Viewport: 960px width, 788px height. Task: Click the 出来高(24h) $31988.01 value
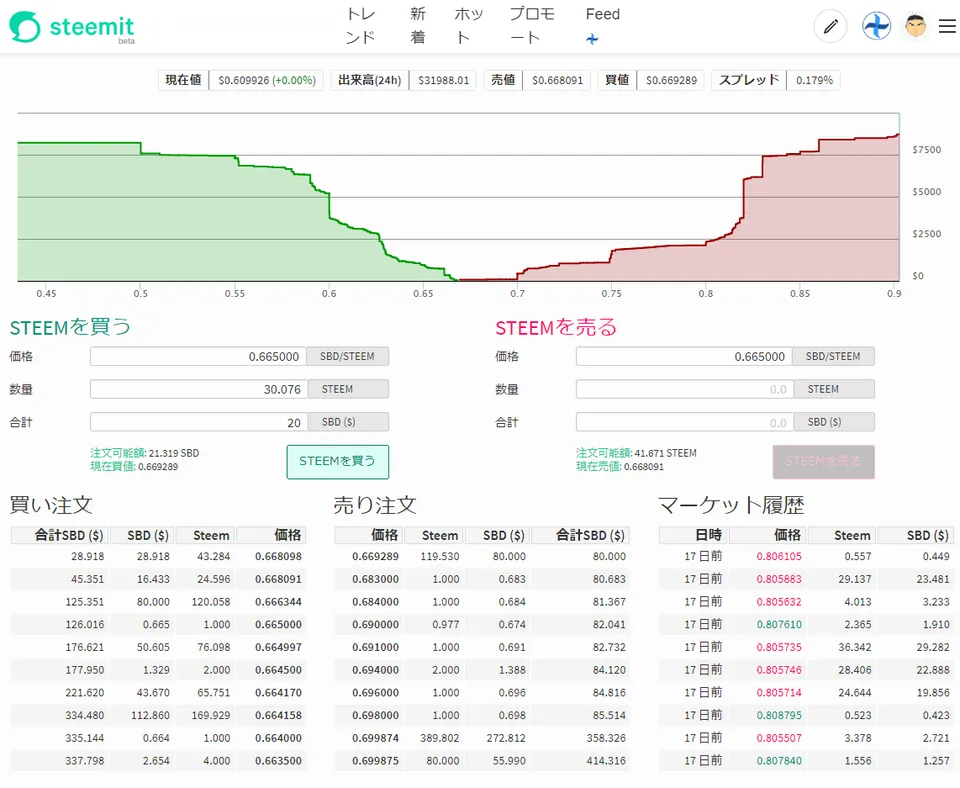(x=443, y=80)
